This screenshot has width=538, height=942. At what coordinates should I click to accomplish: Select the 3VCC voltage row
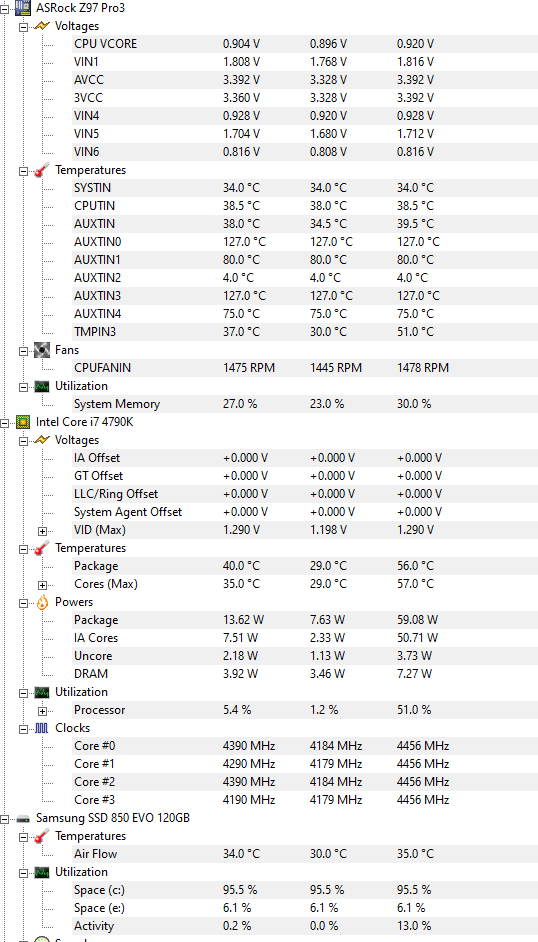pyautogui.click(x=304, y=98)
